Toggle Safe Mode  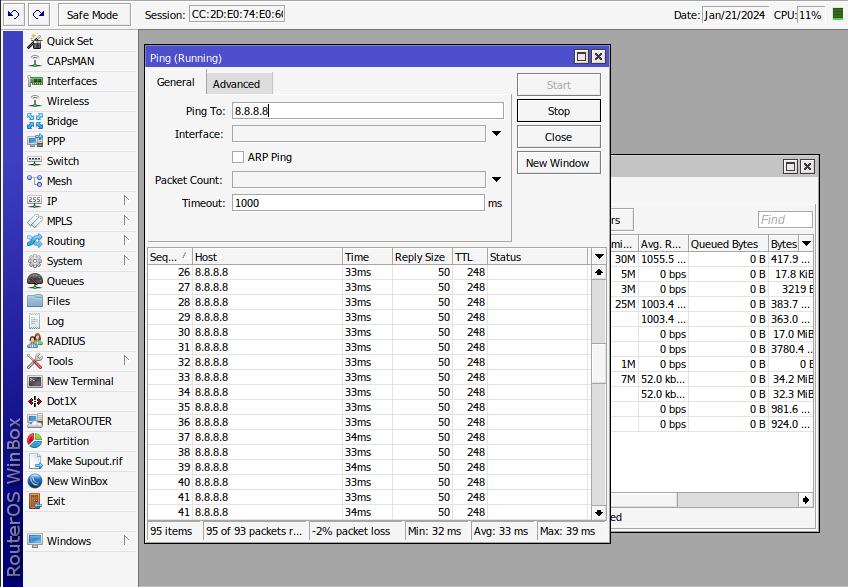click(92, 15)
